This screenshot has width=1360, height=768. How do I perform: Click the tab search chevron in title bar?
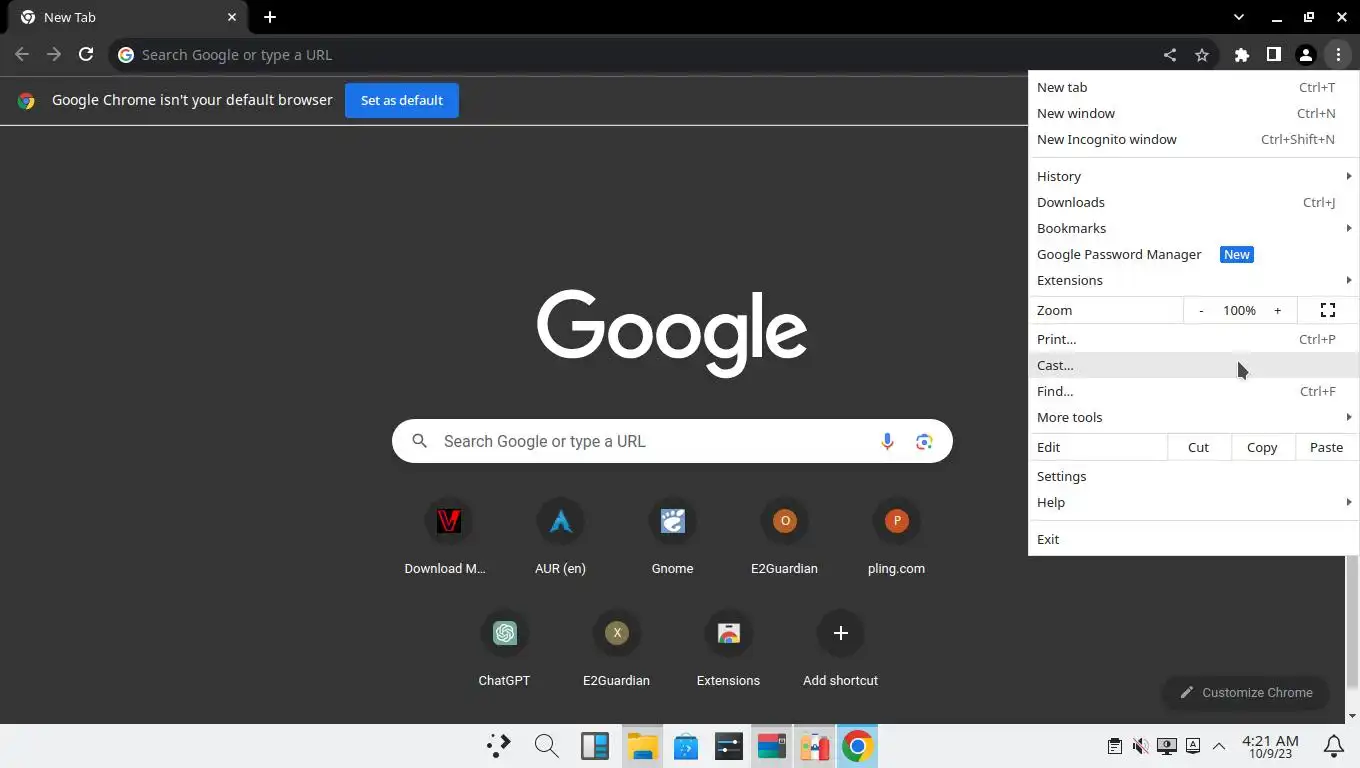coord(1239,17)
